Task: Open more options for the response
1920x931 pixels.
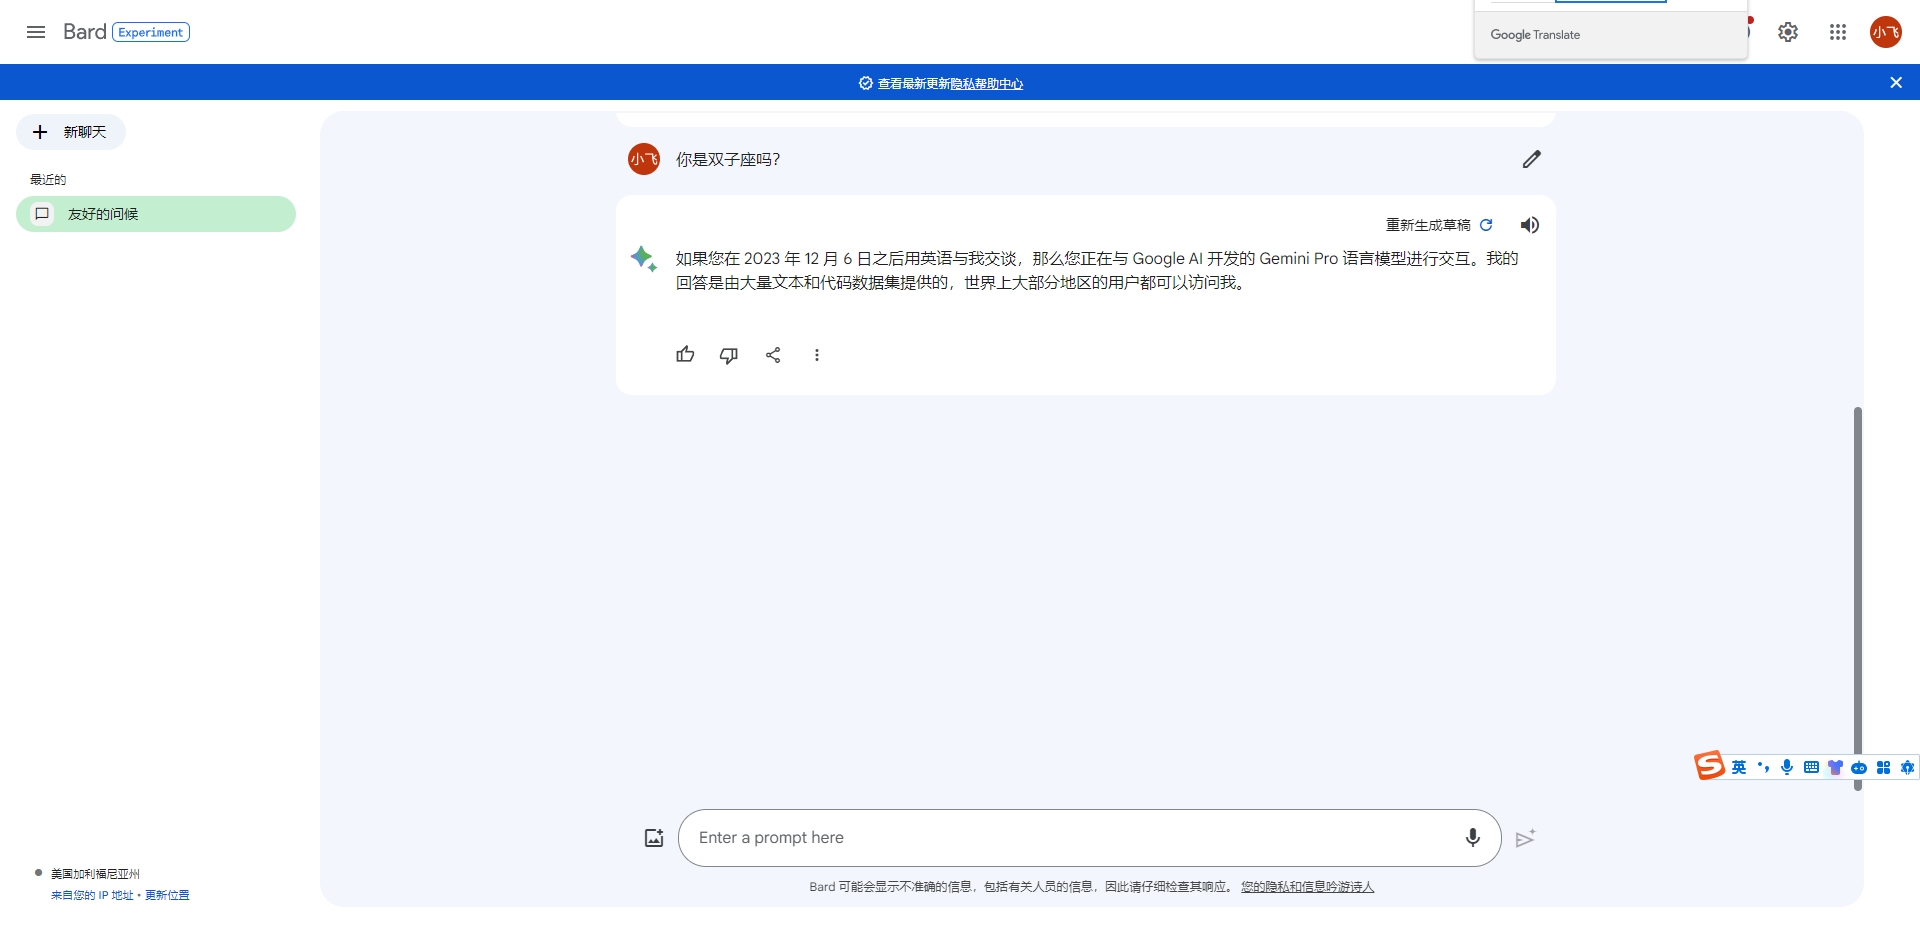Action: 817,355
